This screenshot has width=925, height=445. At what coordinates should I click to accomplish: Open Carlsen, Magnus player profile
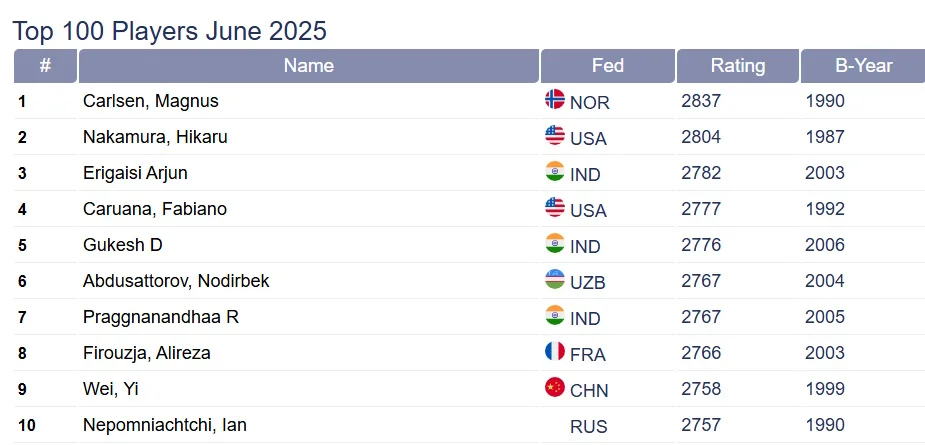click(x=151, y=101)
